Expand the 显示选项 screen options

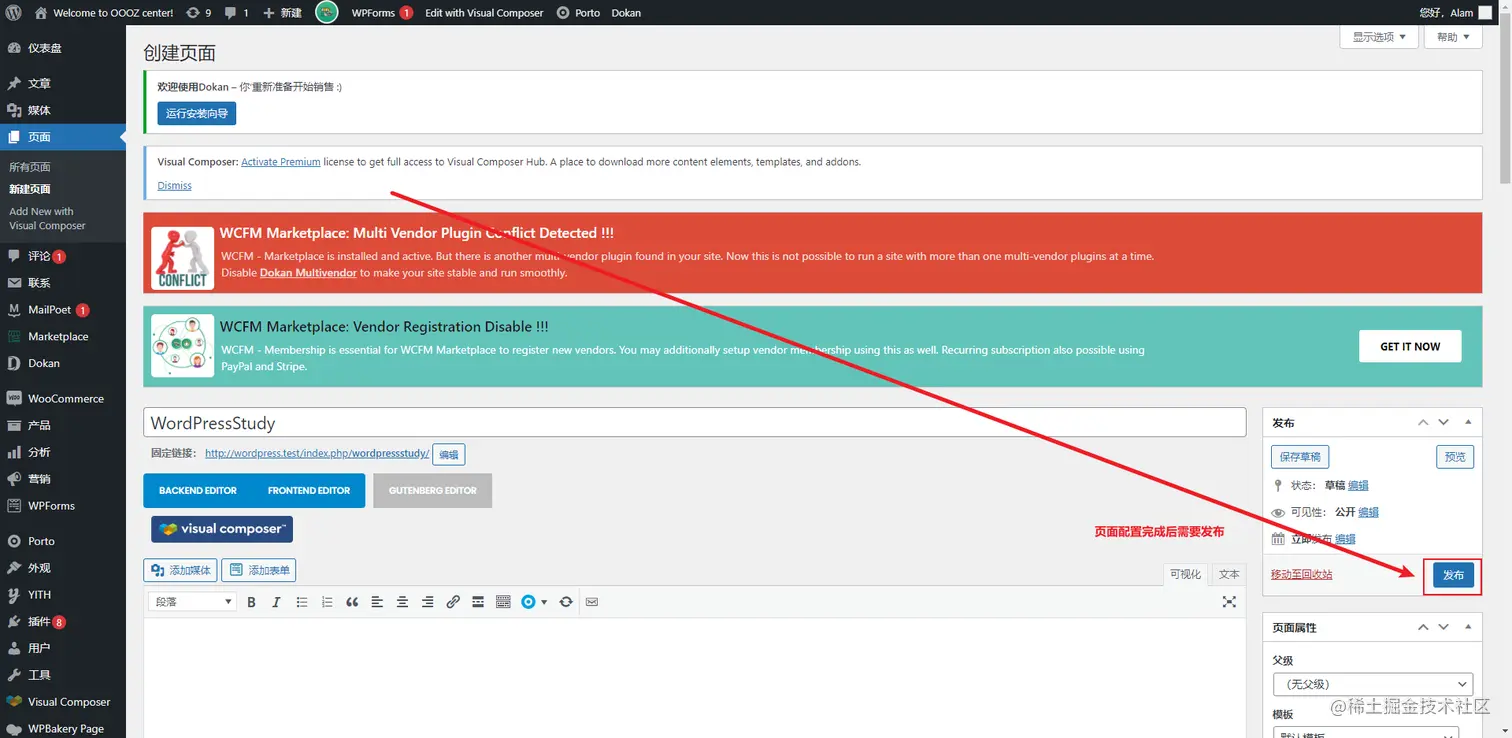pos(1379,37)
